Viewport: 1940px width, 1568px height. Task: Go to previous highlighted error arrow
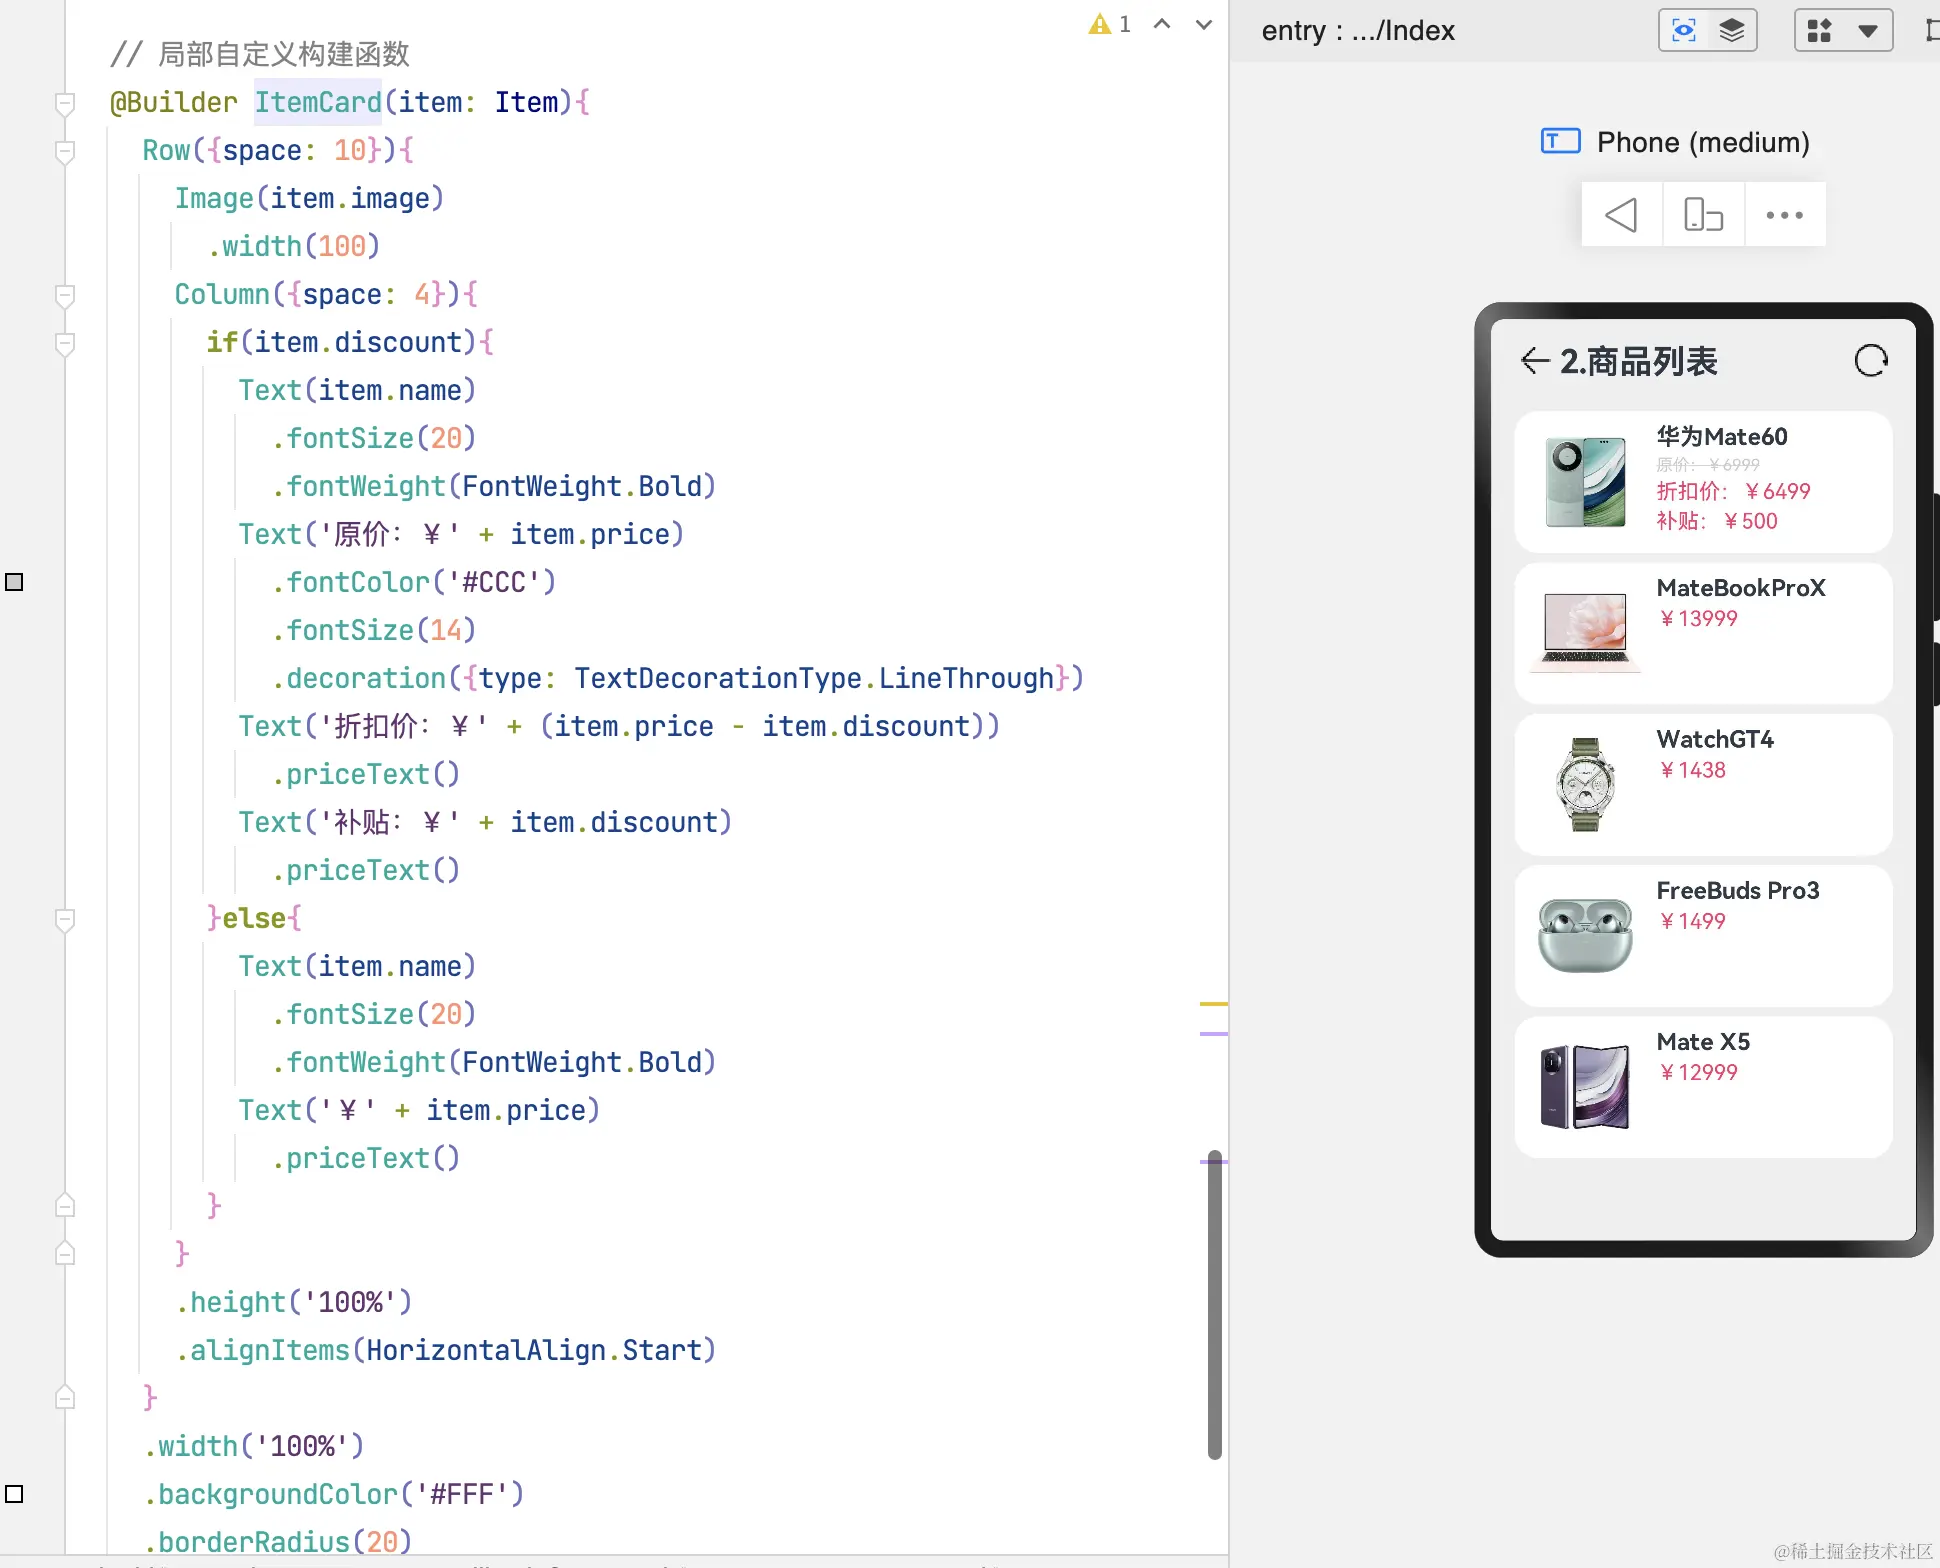[x=1162, y=24]
